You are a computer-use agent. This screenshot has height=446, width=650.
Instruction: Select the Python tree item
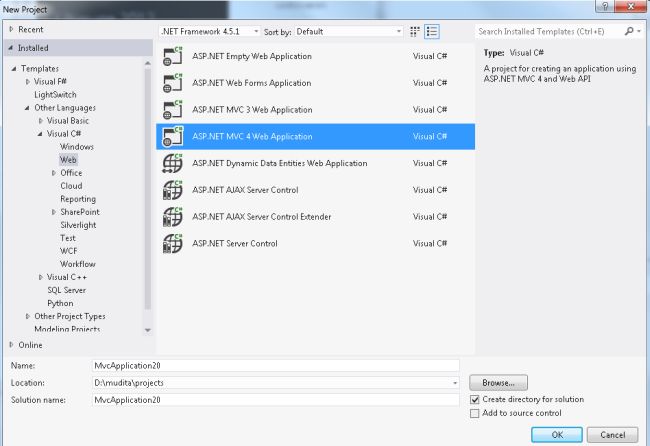60,303
